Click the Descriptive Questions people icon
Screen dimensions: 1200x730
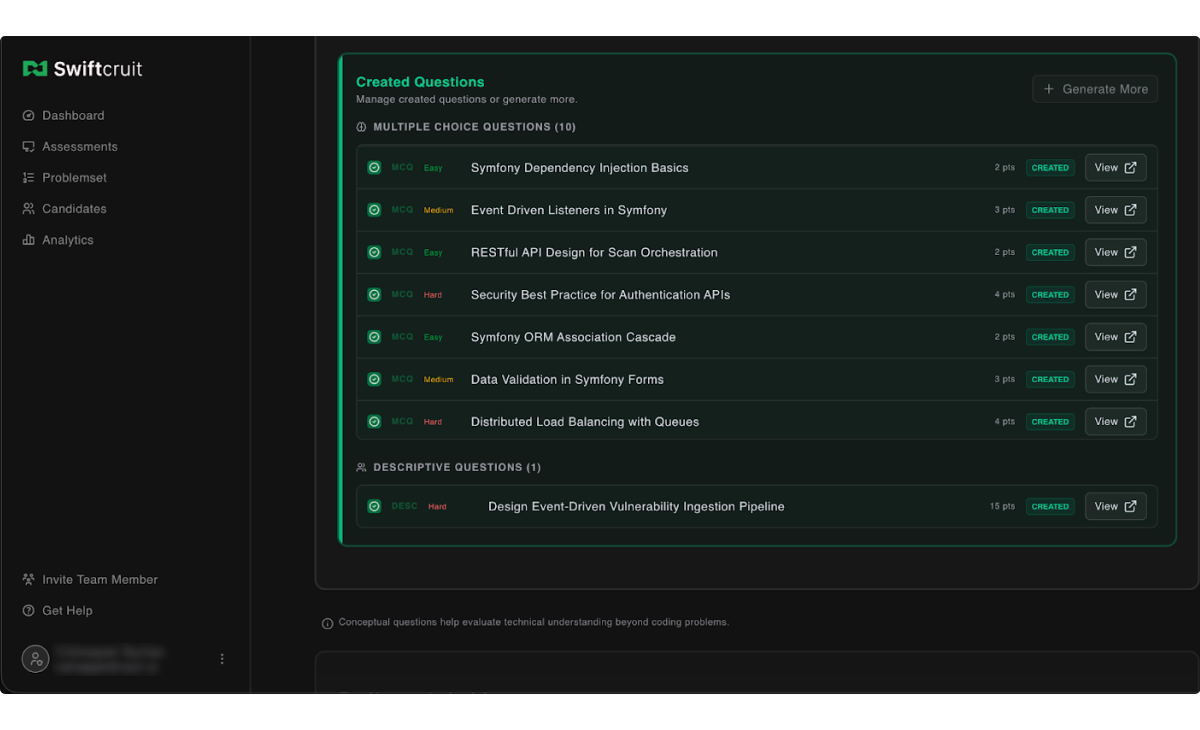click(x=362, y=467)
